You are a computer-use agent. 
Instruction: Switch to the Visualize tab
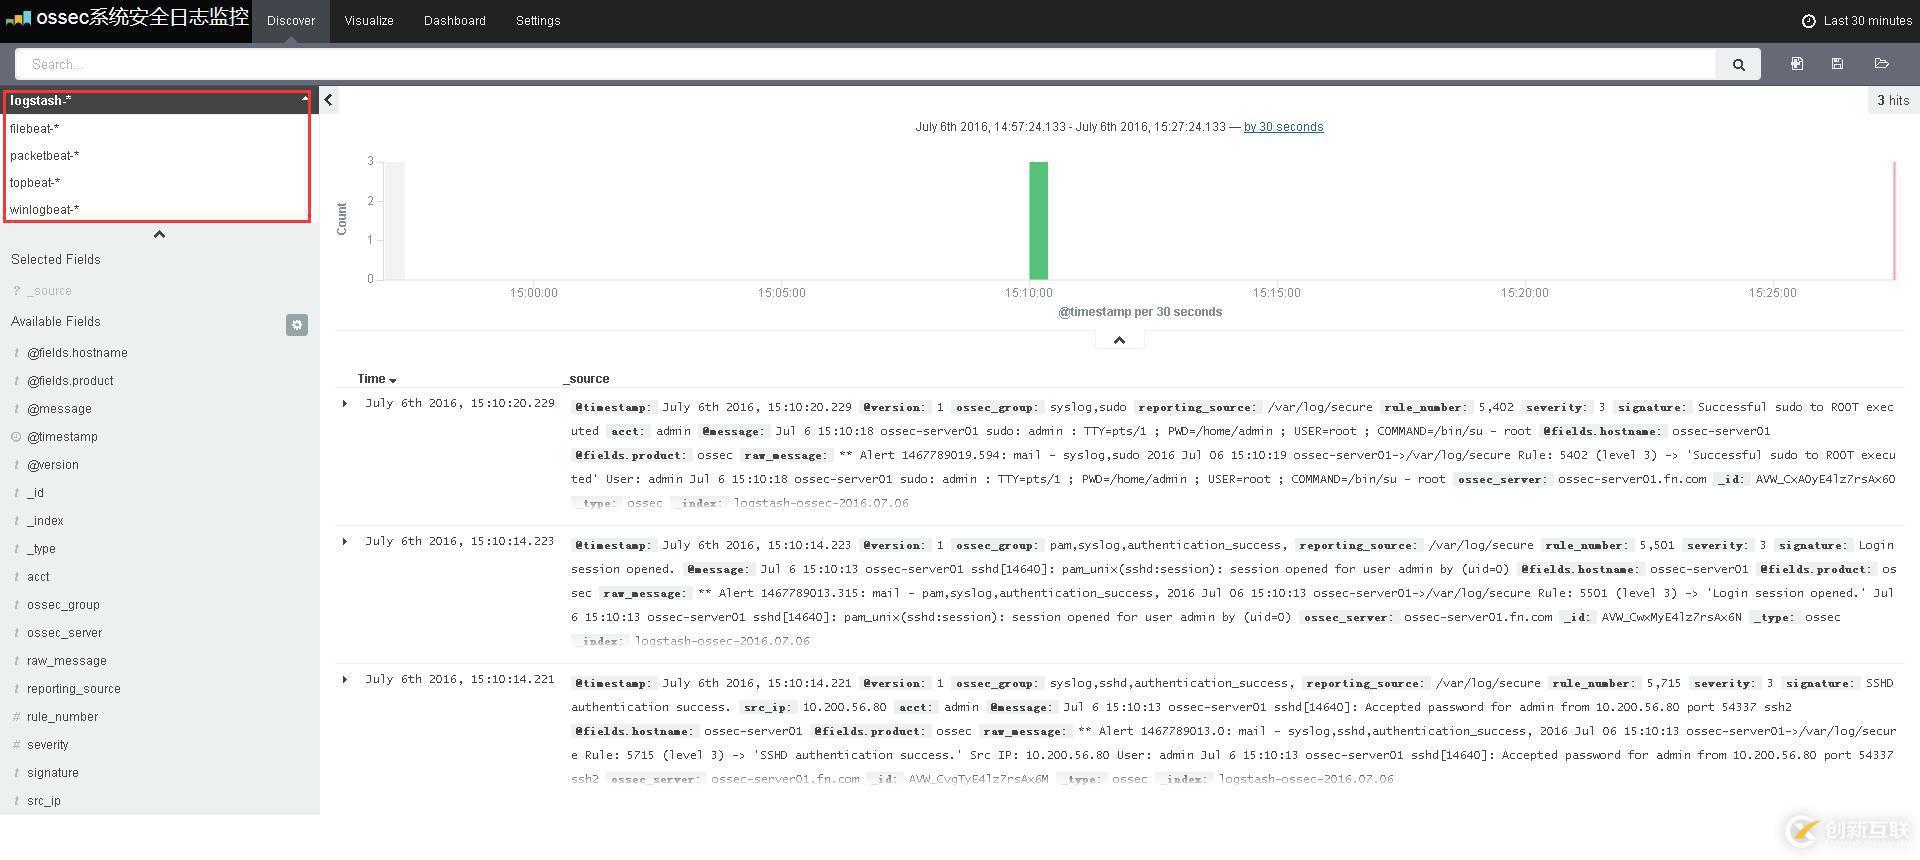pyautogui.click(x=369, y=21)
